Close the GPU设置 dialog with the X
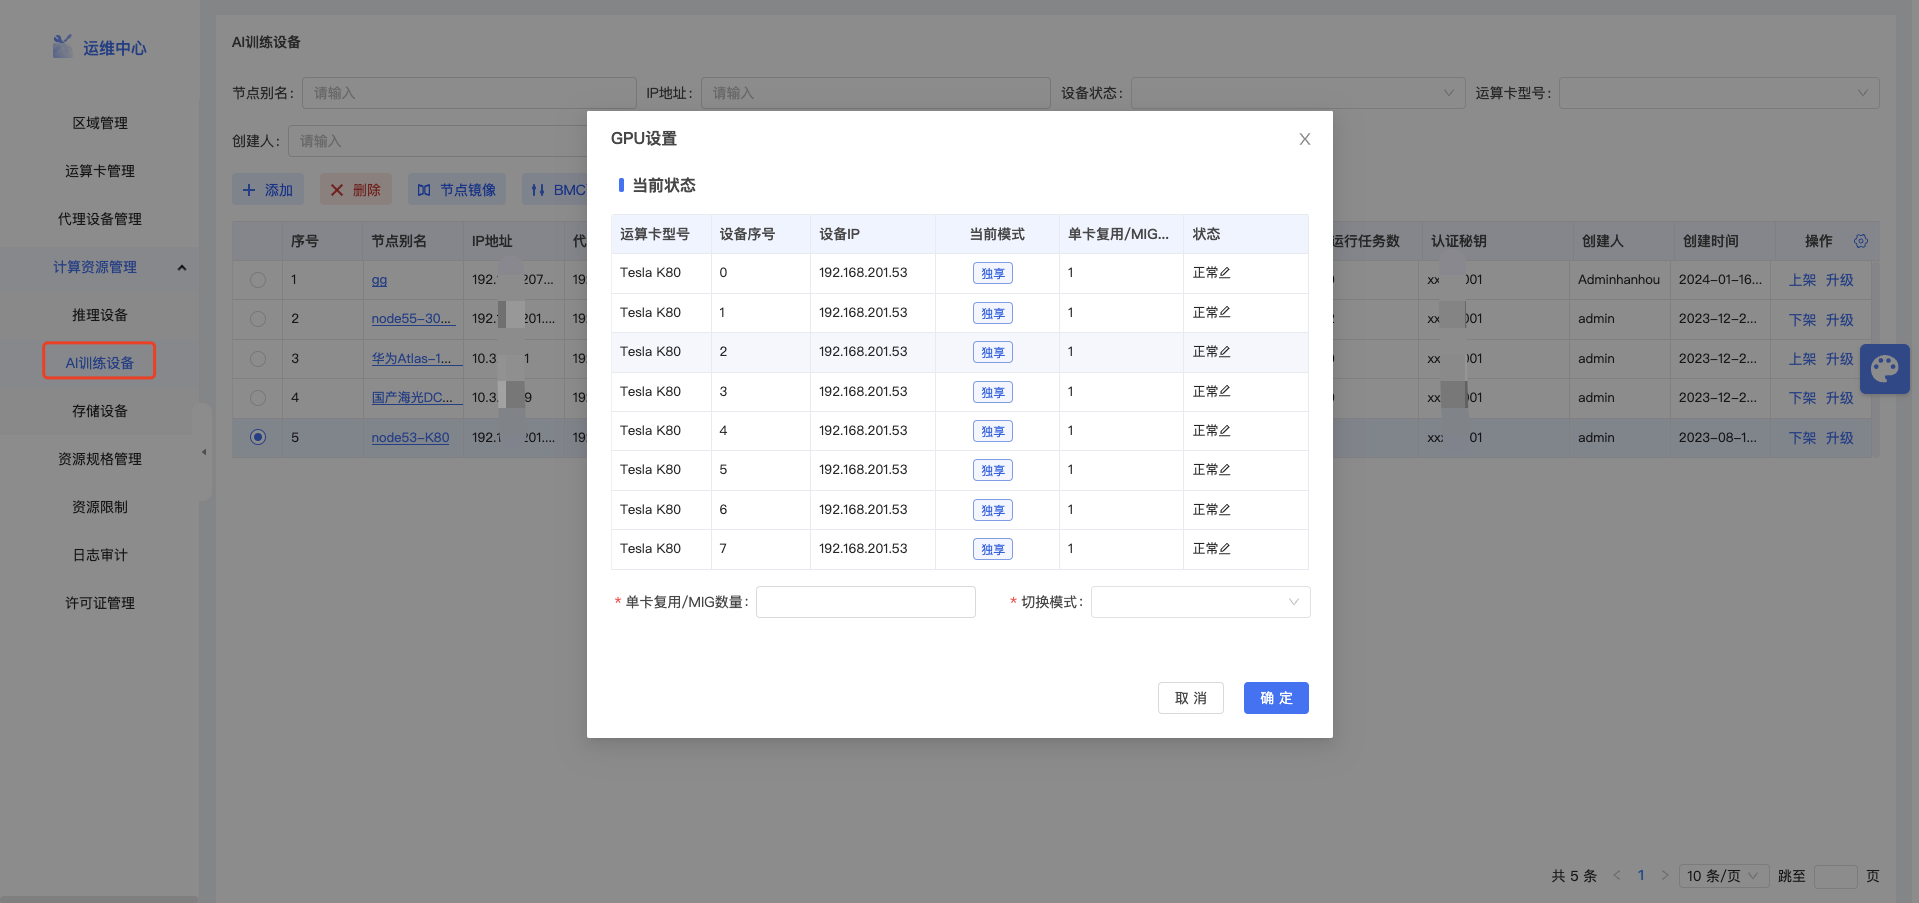This screenshot has width=1919, height=903. pos(1305,139)
